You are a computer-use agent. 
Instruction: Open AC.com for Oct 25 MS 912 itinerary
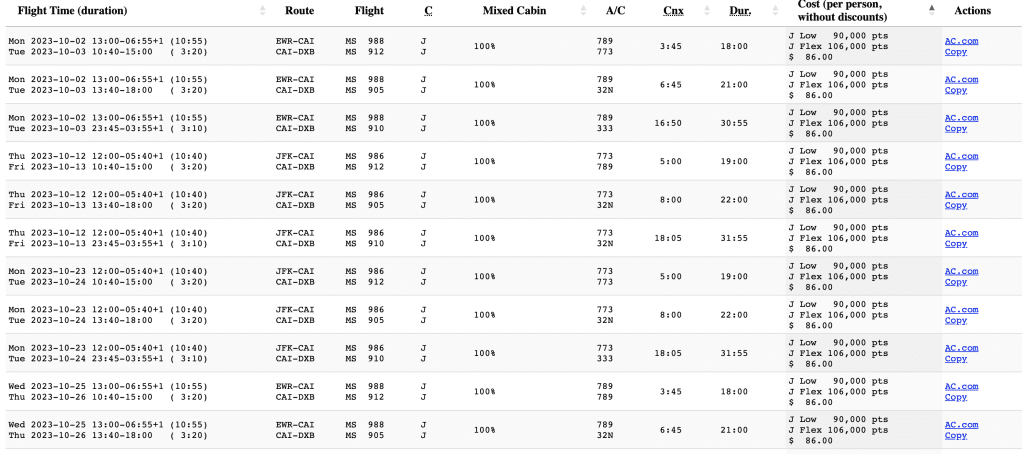click(961, 386)
